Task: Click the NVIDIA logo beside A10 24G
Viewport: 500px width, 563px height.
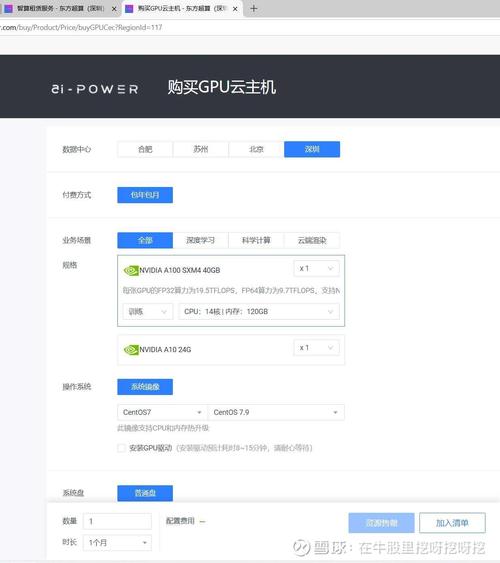Action: [131, 349]
